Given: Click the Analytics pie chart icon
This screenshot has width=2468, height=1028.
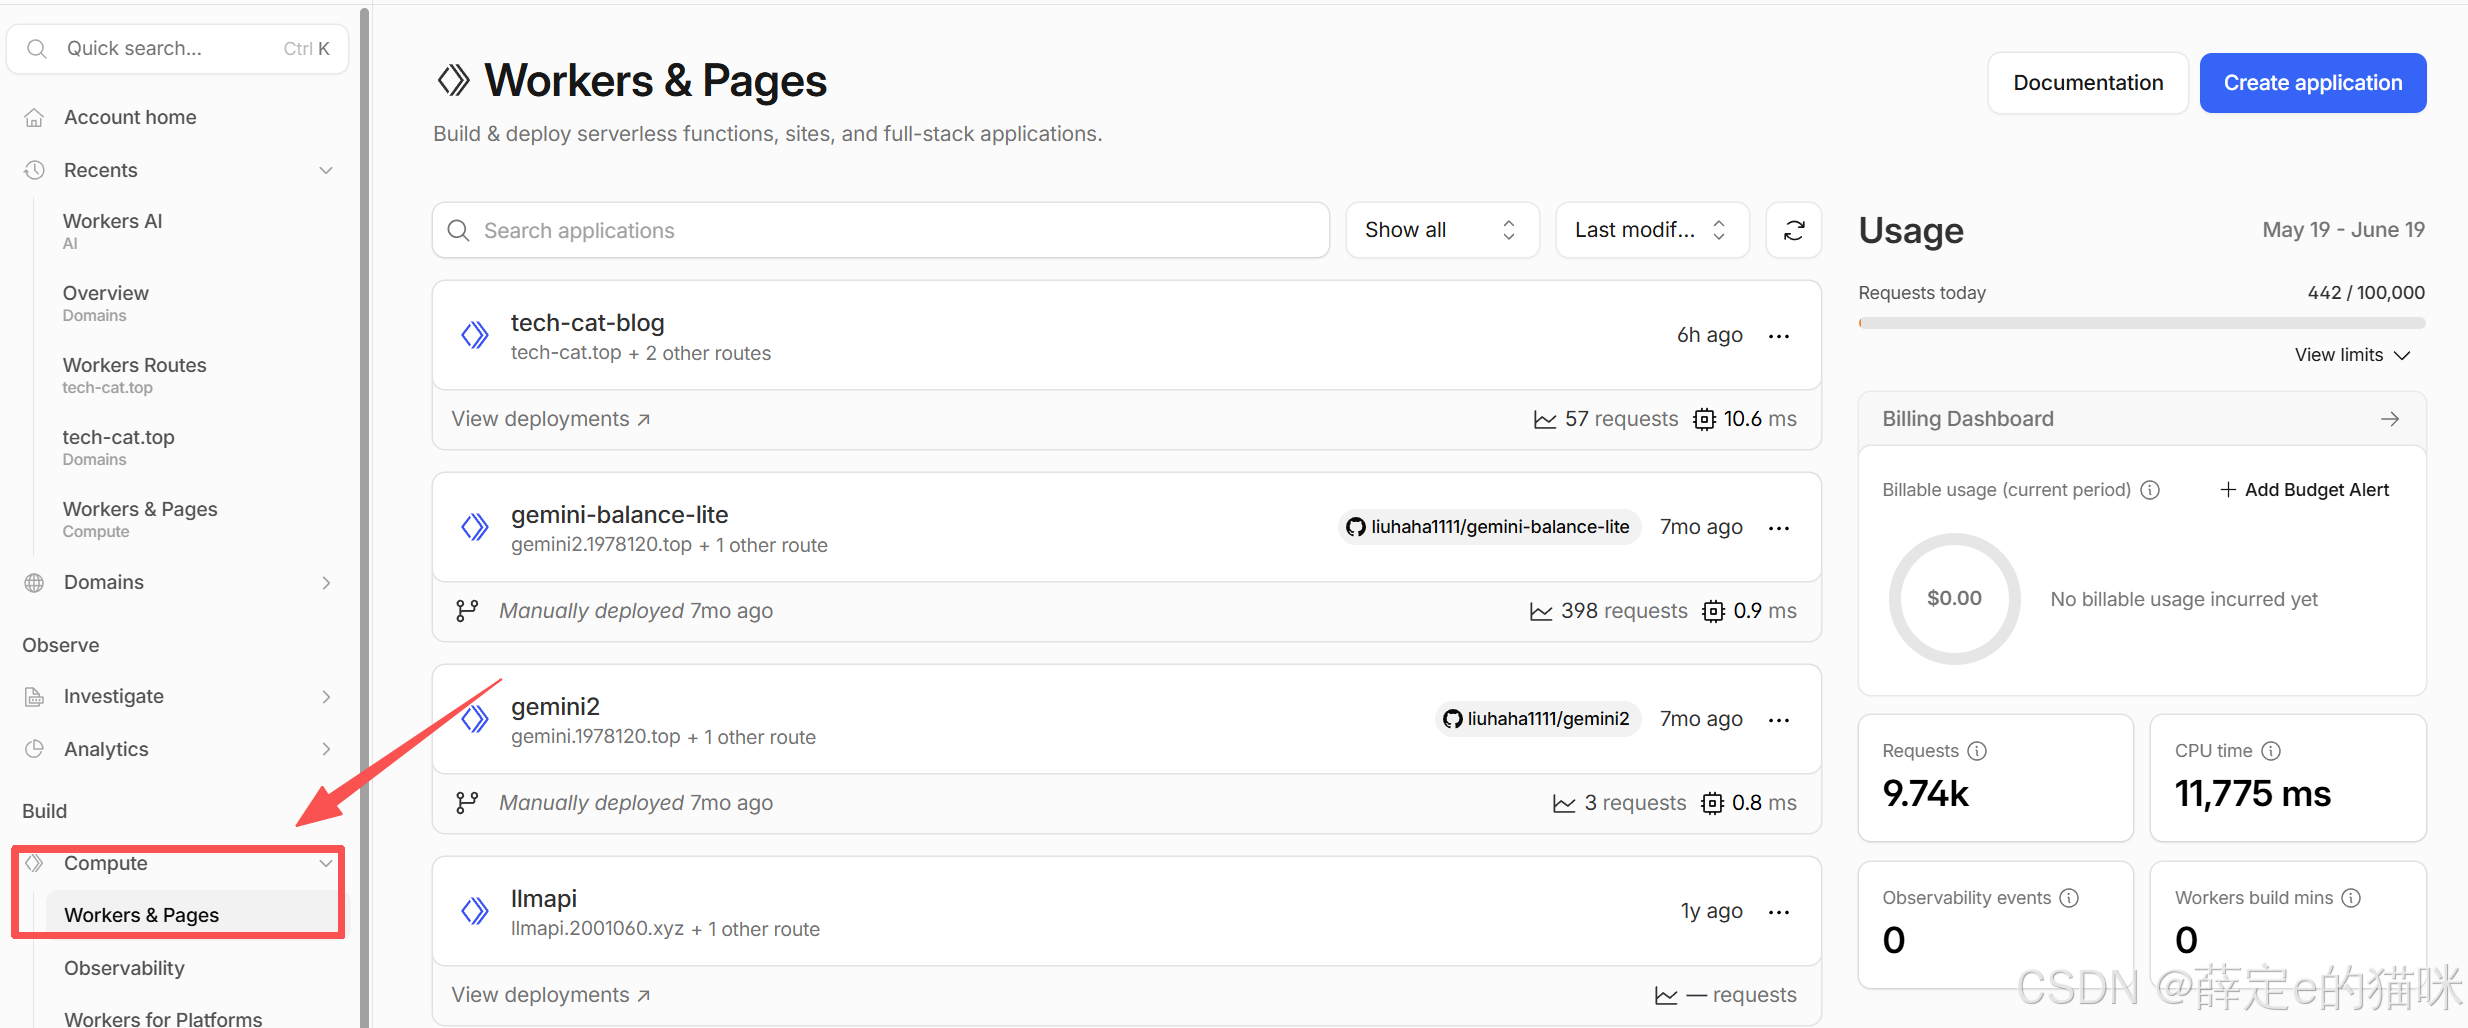Looking at the screenshot, I should [x=34, y=749].
